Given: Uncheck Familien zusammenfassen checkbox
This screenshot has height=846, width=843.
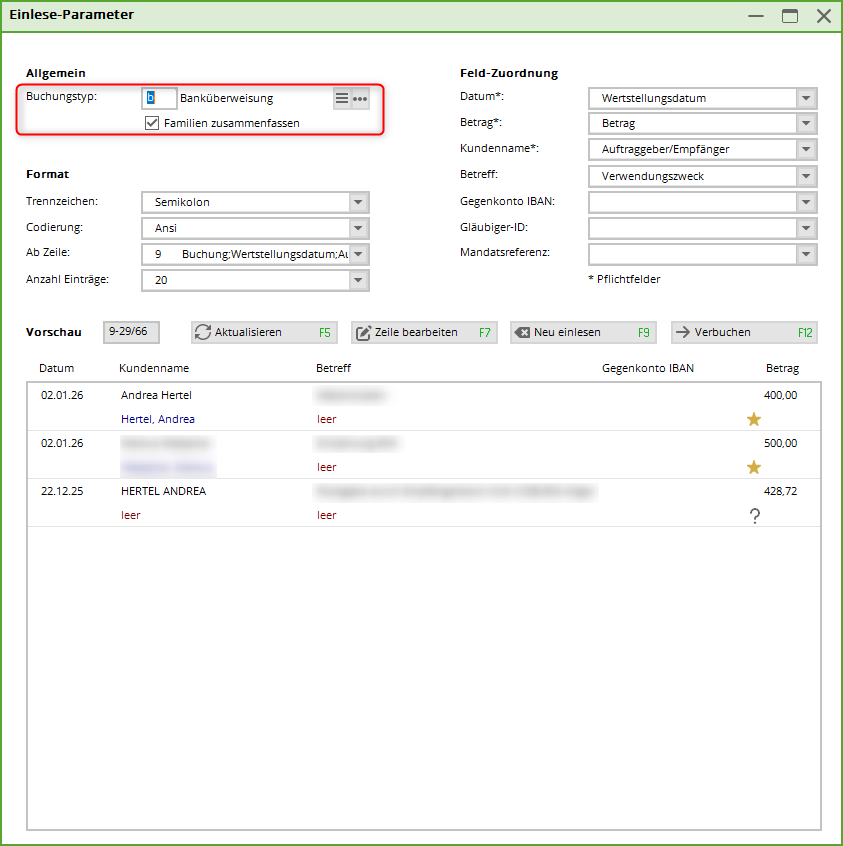Looking at the screenshot, I should [x=153, y=123].
